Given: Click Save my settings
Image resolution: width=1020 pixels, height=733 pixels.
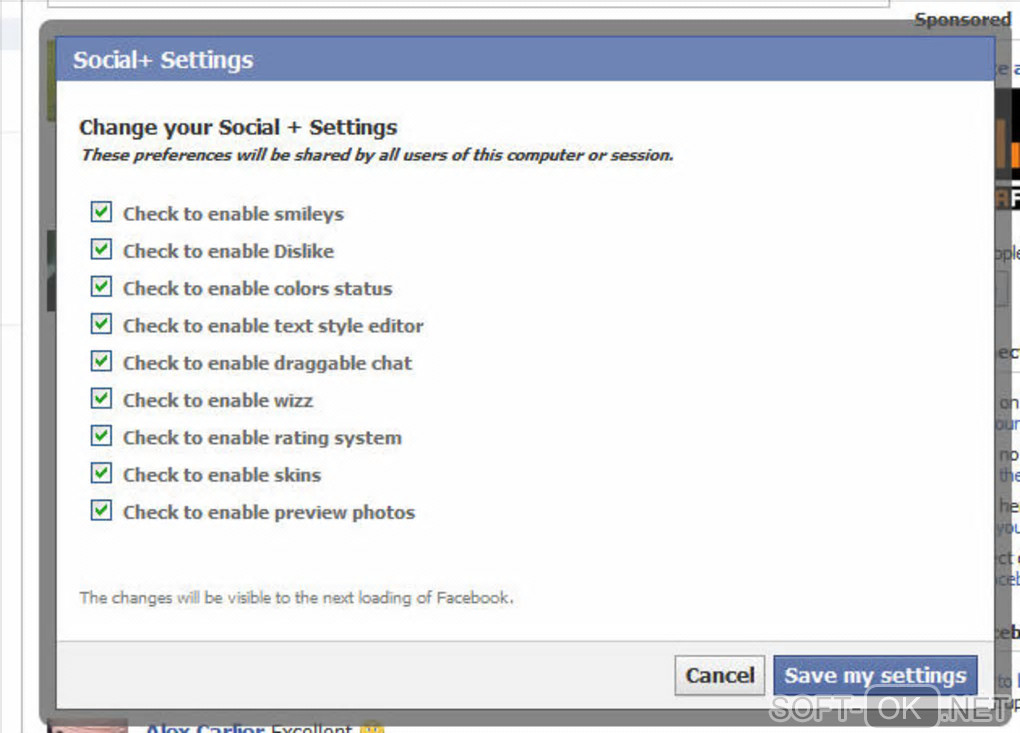Looking at the screenshot, I should pos(875,676).
